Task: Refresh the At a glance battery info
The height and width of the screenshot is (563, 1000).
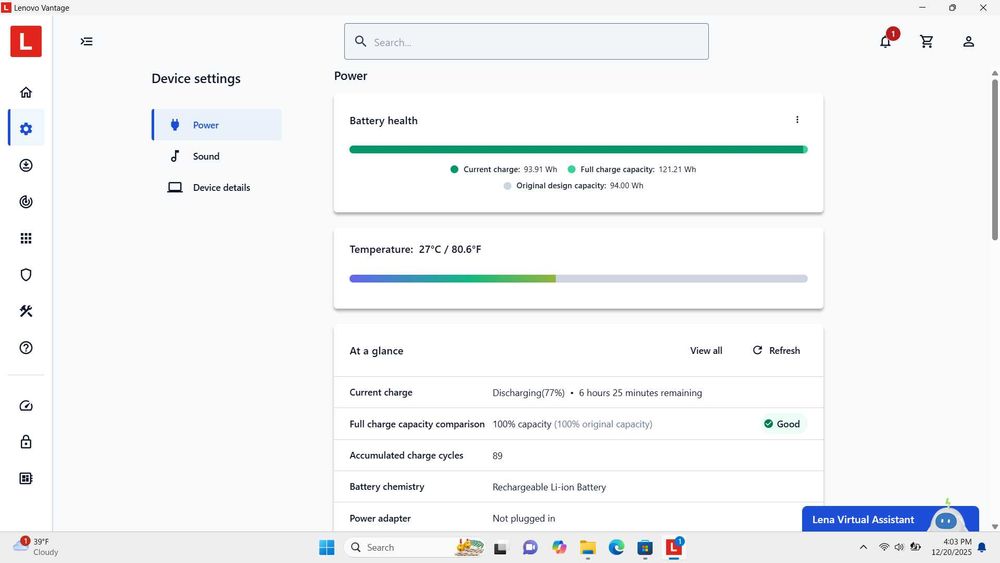Action: pyautogui.click(x=776, y=351)
